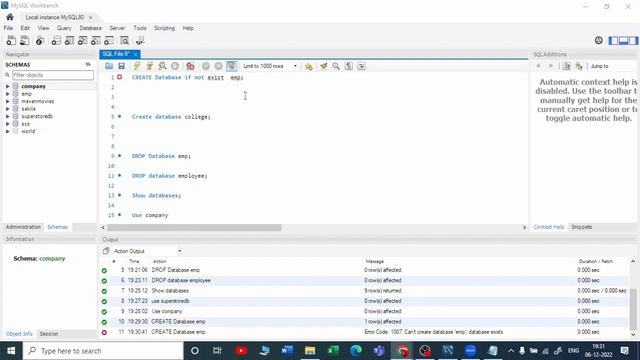Viewport: 640px width, 360px height.
Task: Open the File menu
Action: coord(8,28)
